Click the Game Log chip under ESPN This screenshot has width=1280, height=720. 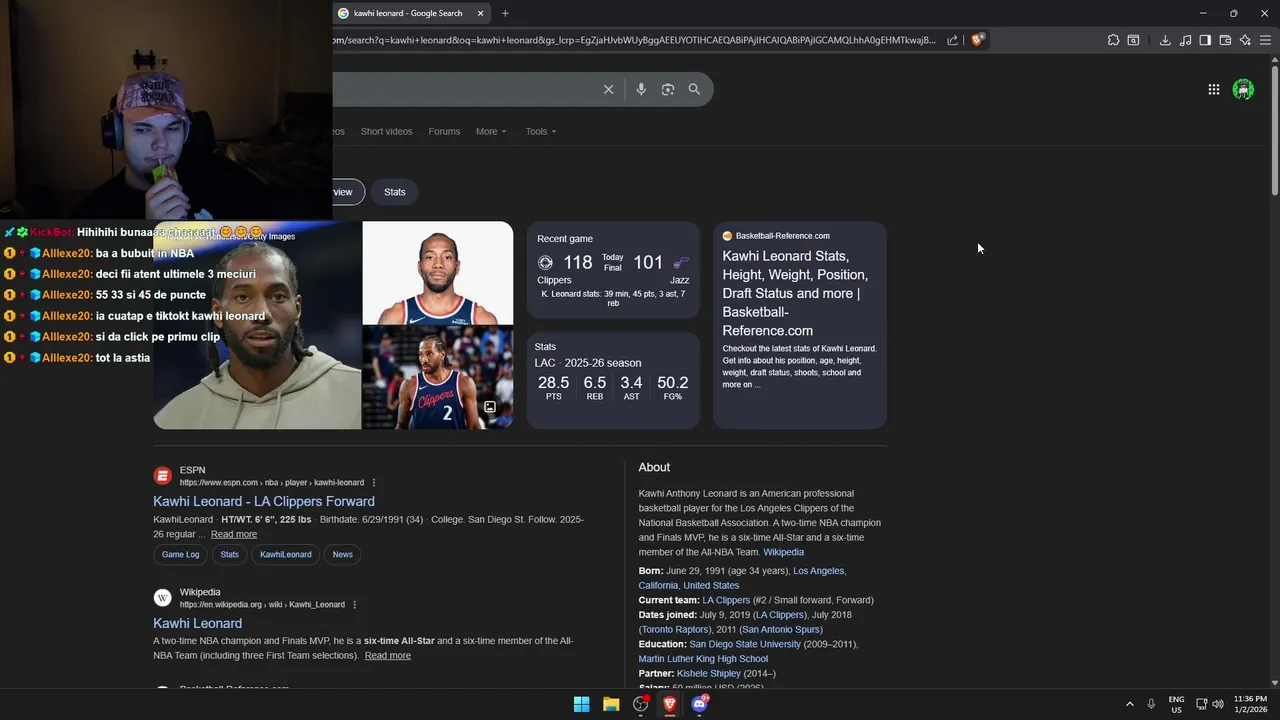pyautogui.click(x=181, y=554)
